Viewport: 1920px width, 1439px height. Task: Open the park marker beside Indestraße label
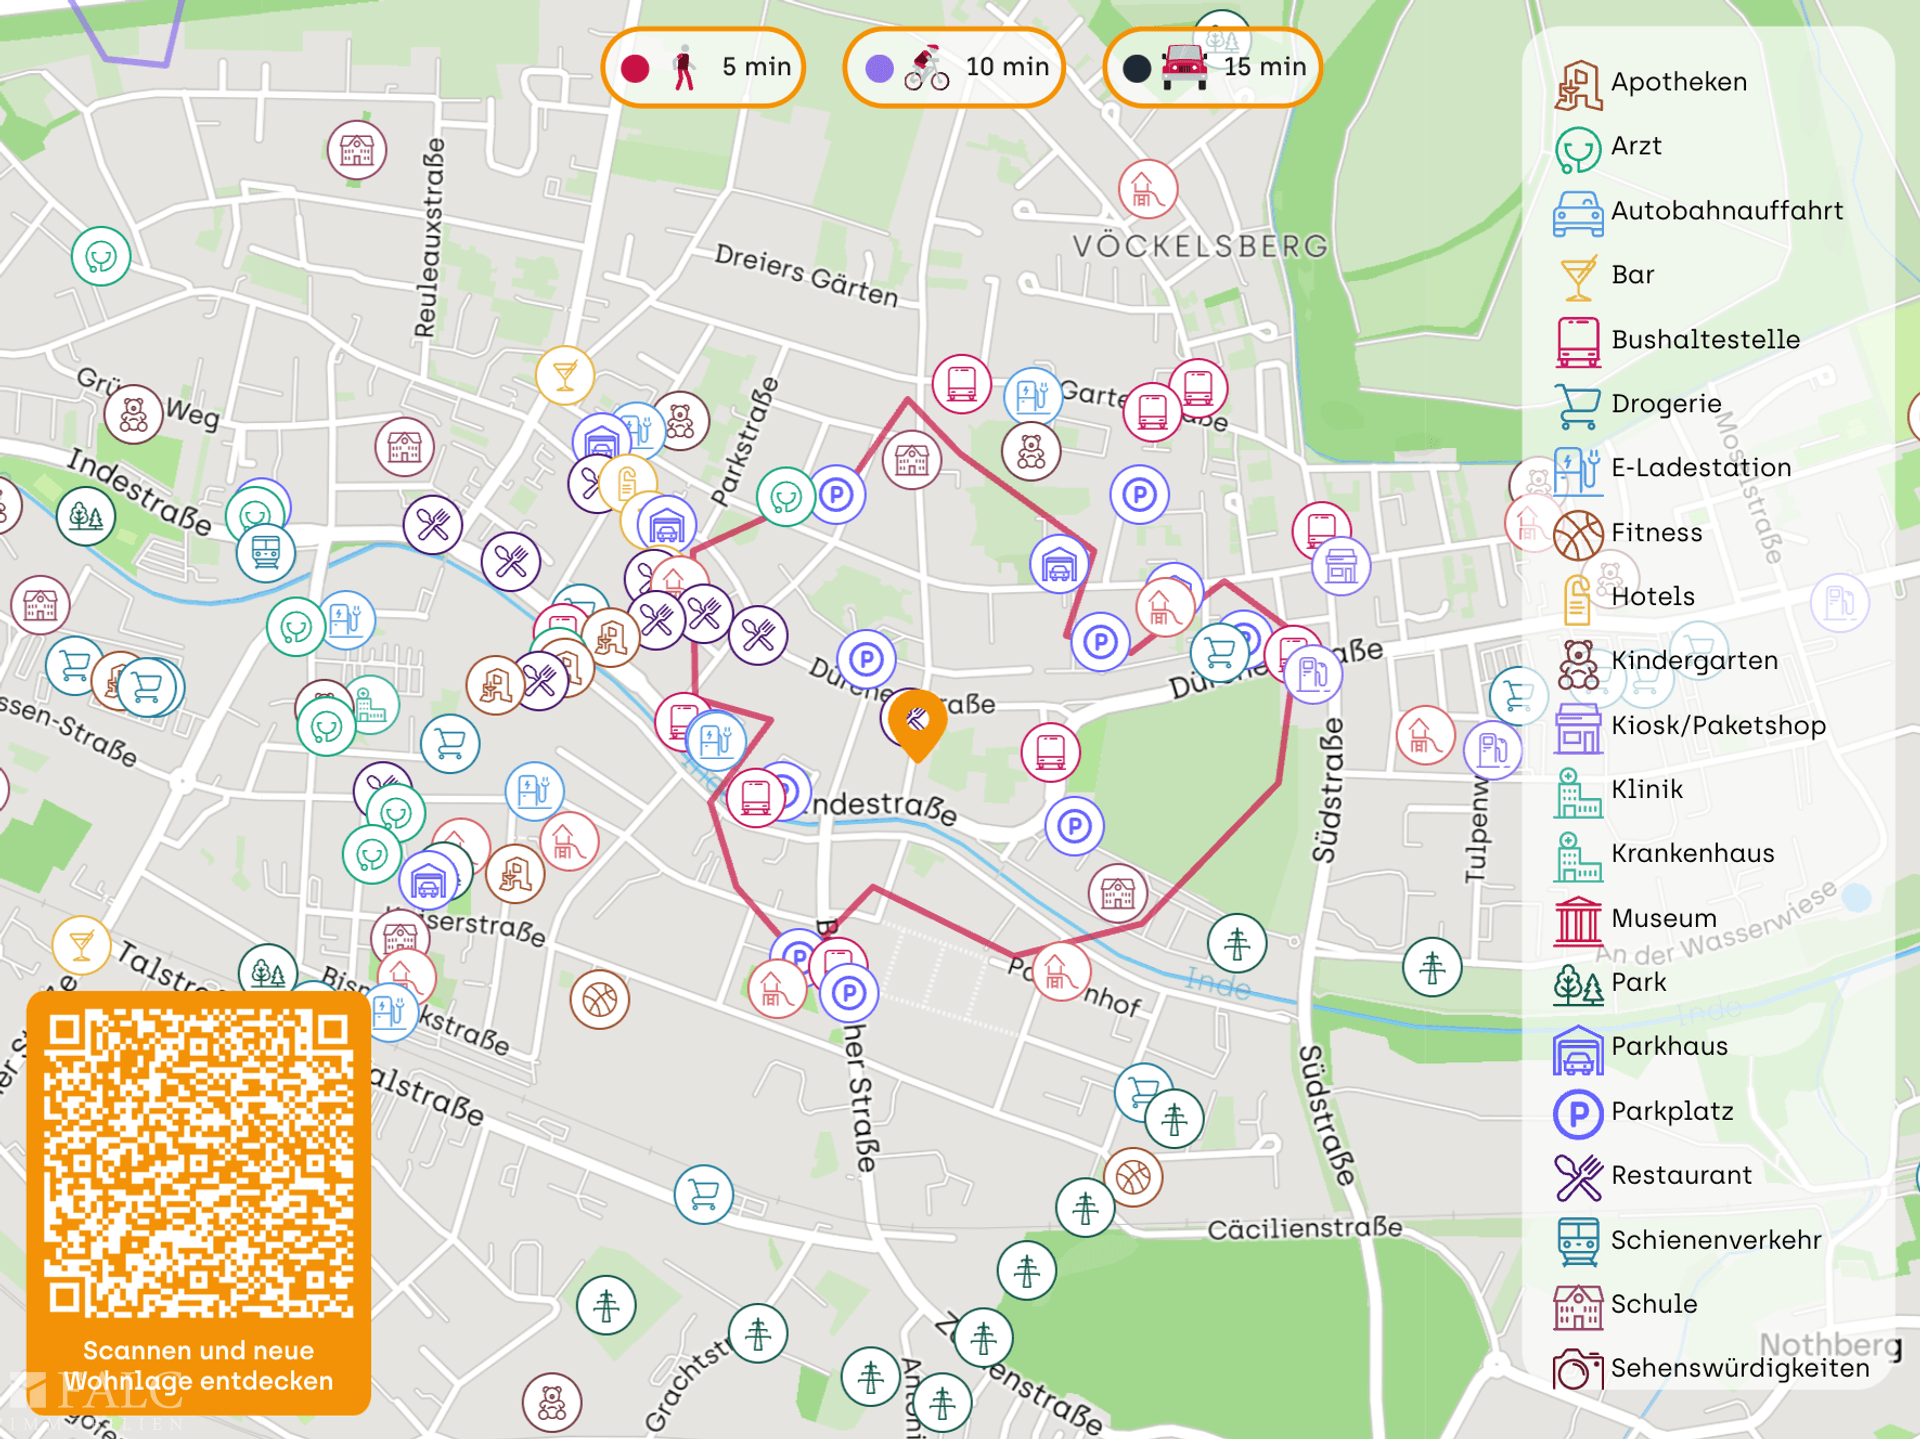pos(86,517)
